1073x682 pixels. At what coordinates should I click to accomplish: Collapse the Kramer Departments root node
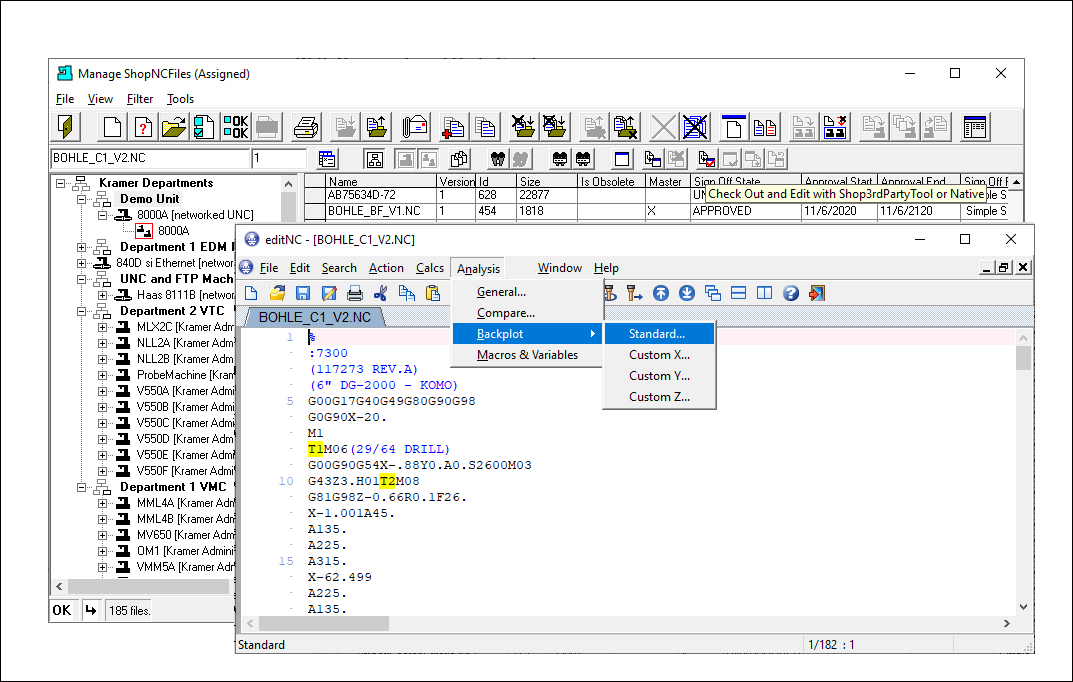[x=60, y=183]
